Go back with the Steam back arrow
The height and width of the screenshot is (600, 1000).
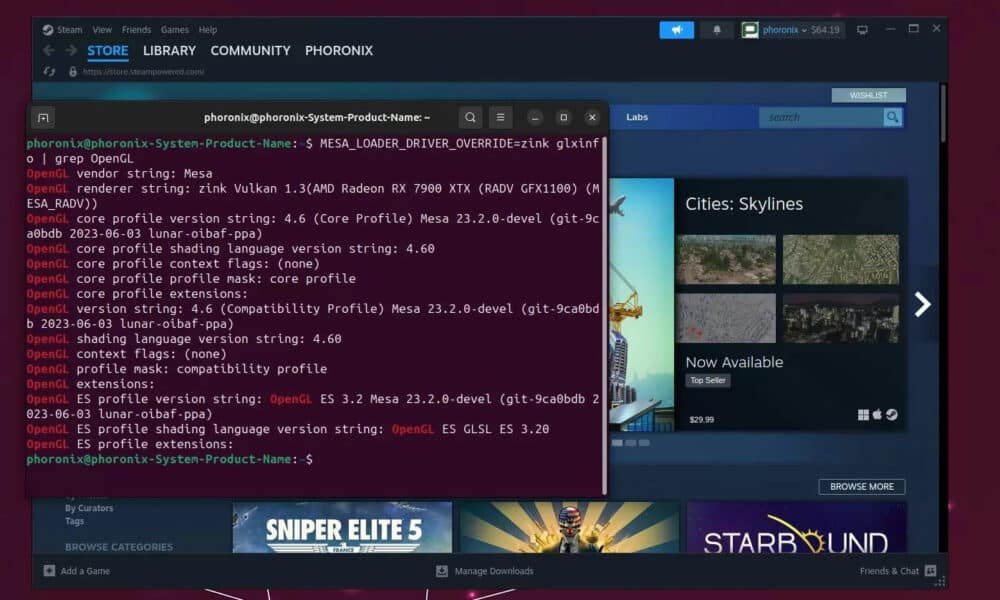pos(48,50)
